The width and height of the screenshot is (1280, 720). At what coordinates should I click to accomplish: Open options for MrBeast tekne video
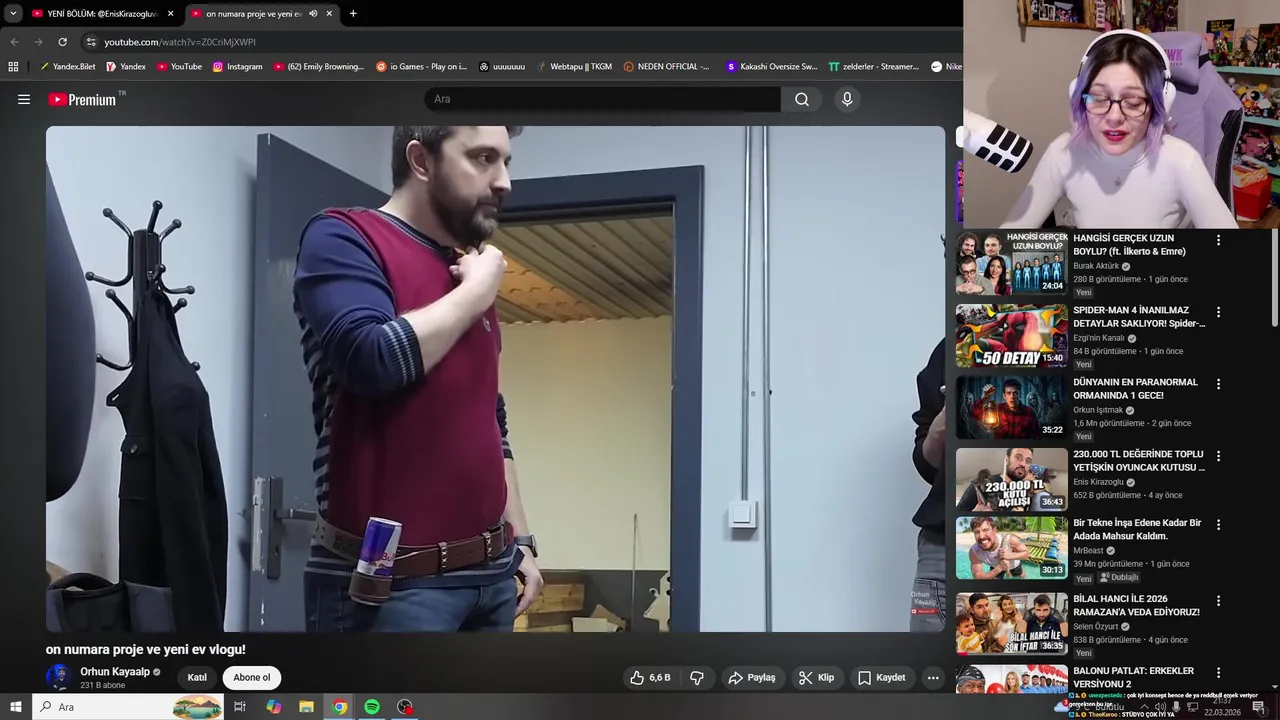click(x=1218, y=524)
